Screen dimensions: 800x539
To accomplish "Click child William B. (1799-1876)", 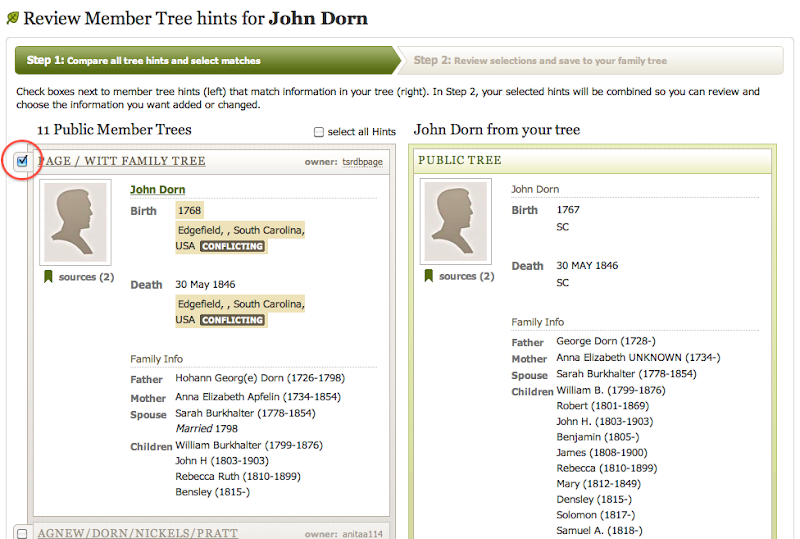I will point(611,390).
